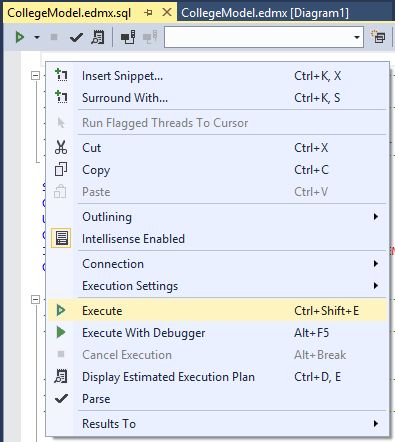This screenshot has height=442, width=395.
Task: Click the Ctrl+Shift+E shortcut text
Action: (327, 311)
